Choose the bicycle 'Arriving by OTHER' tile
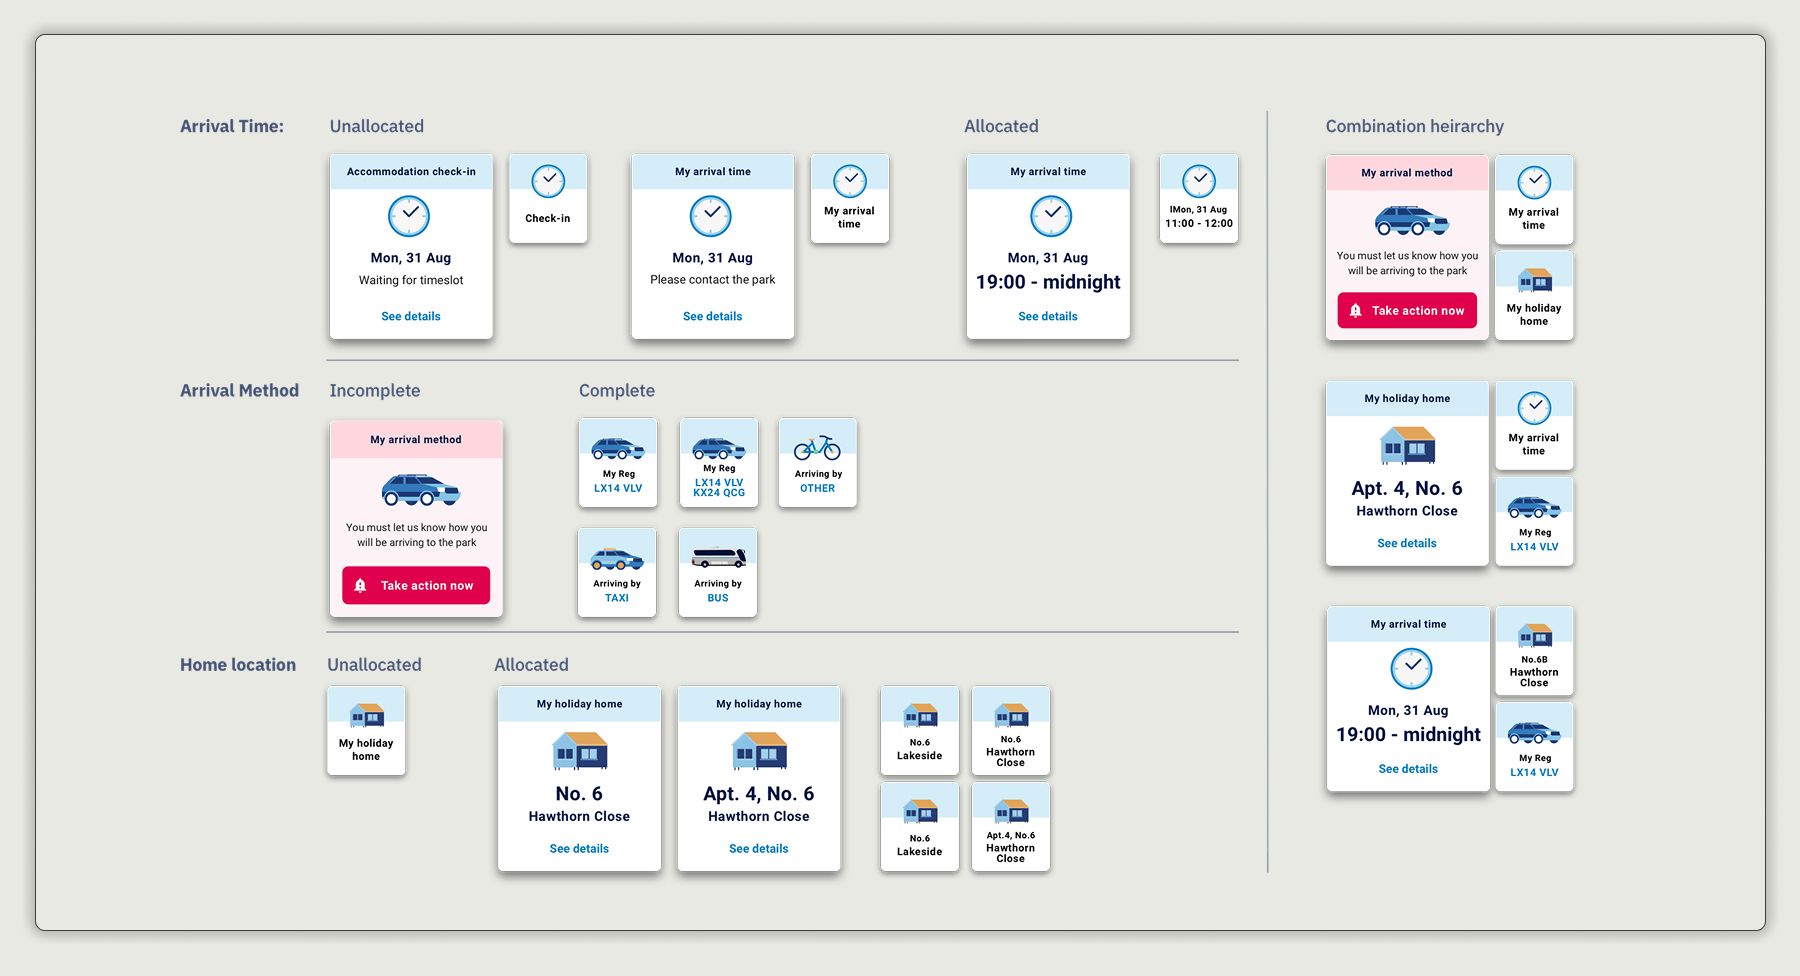Image resolution: width=1800 pixels, height=976 pixels. coord(818,462)
